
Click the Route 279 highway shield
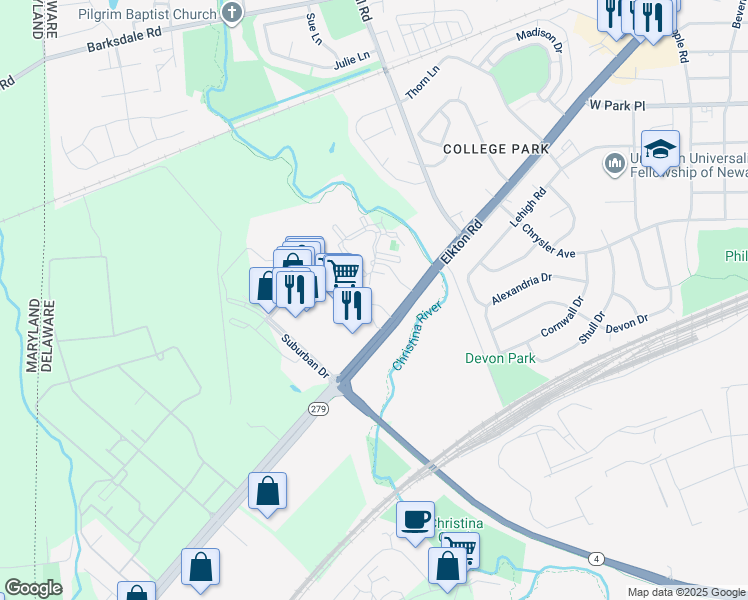(318, 409)
